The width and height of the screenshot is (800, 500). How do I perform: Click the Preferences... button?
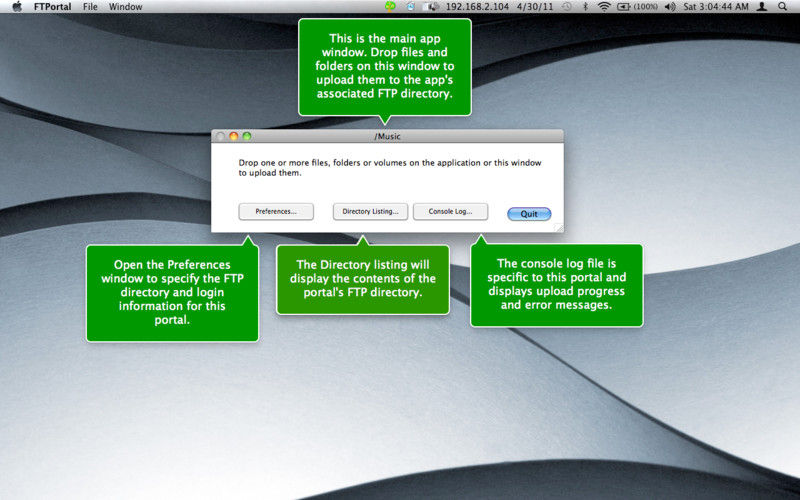[x=276, y=211]
